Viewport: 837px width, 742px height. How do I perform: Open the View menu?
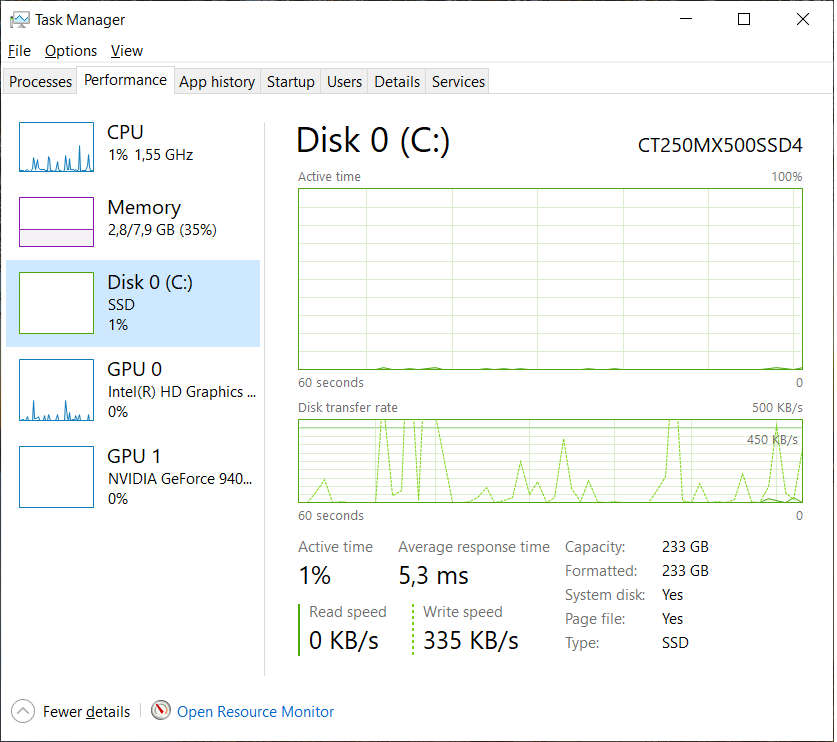tap(126, 50)
